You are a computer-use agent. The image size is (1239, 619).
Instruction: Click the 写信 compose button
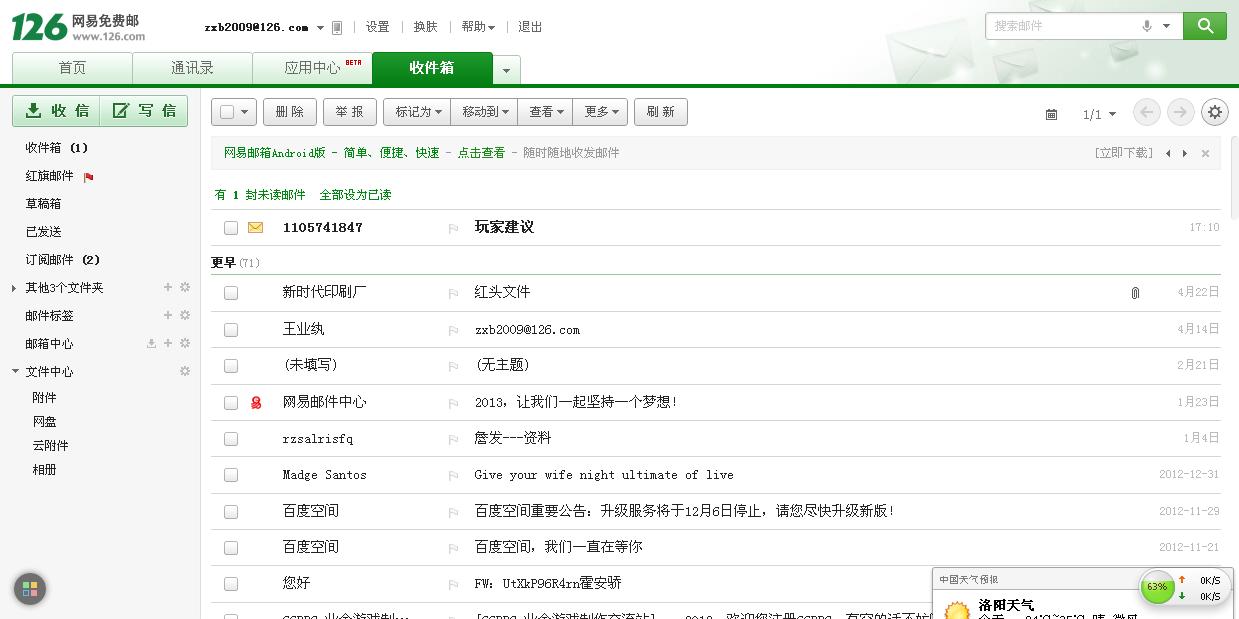(144, 111)
